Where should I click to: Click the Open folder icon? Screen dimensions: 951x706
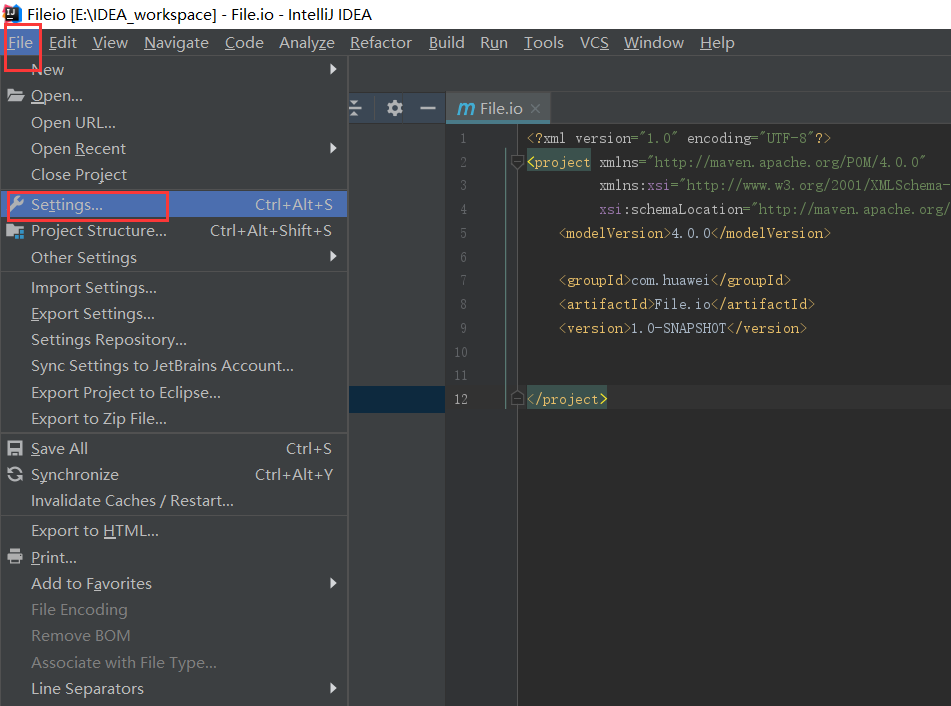click(15, 95)
